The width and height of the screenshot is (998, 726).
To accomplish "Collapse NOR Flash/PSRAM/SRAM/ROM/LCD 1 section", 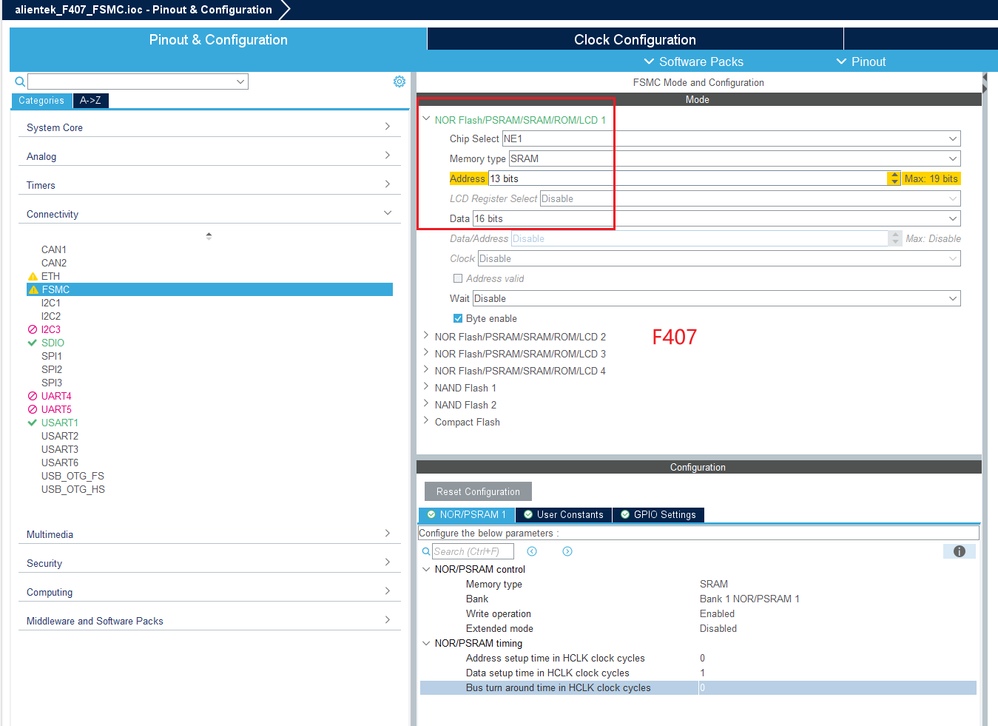I will tap(426, 119).
